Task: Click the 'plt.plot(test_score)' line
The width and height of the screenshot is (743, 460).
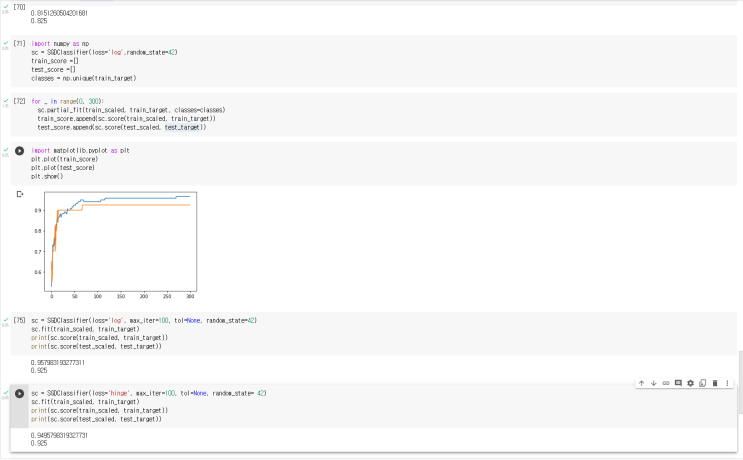Action: pyautogui.click(x=63, y=168)
